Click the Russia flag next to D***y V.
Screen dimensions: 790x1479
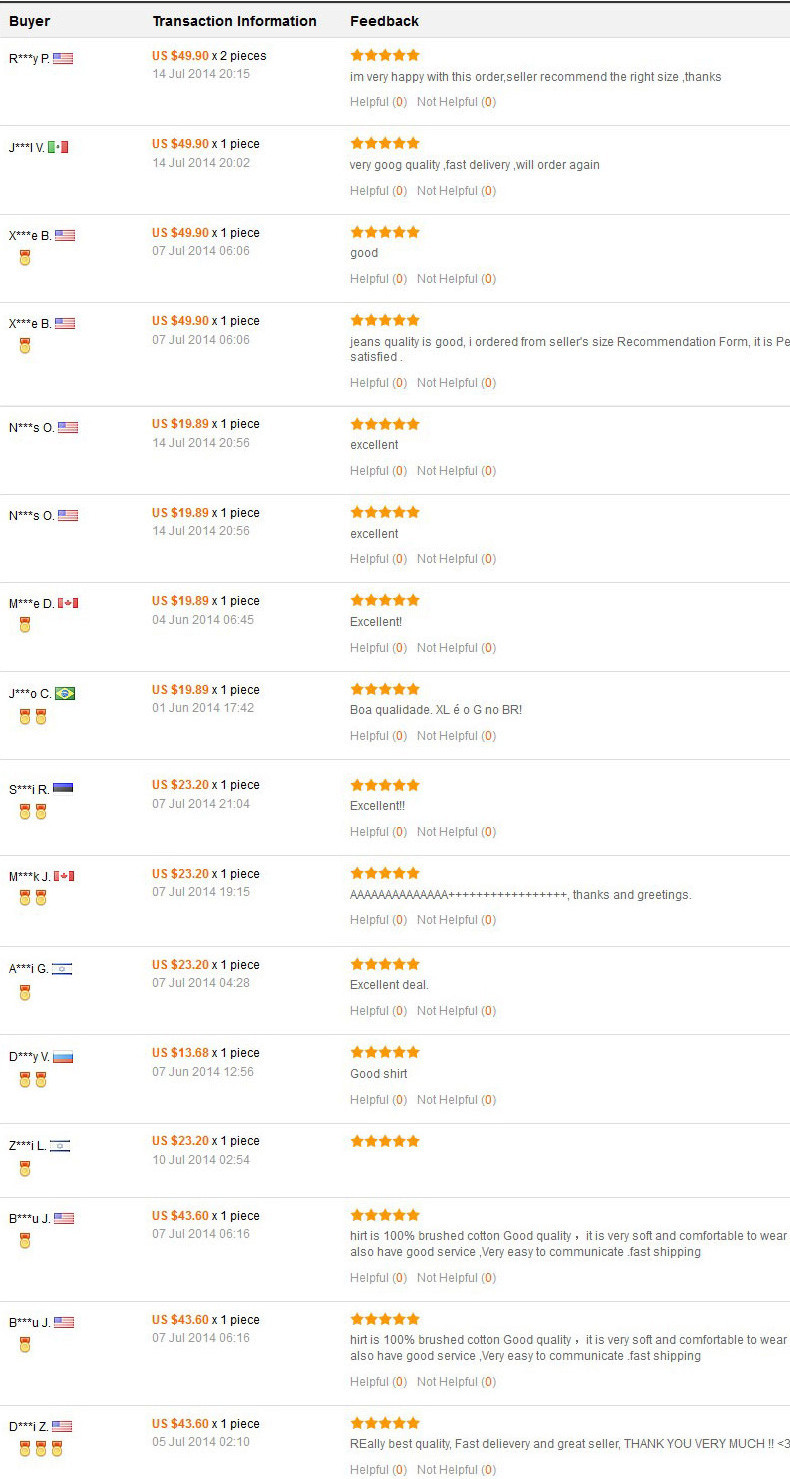coord(63,1057)
